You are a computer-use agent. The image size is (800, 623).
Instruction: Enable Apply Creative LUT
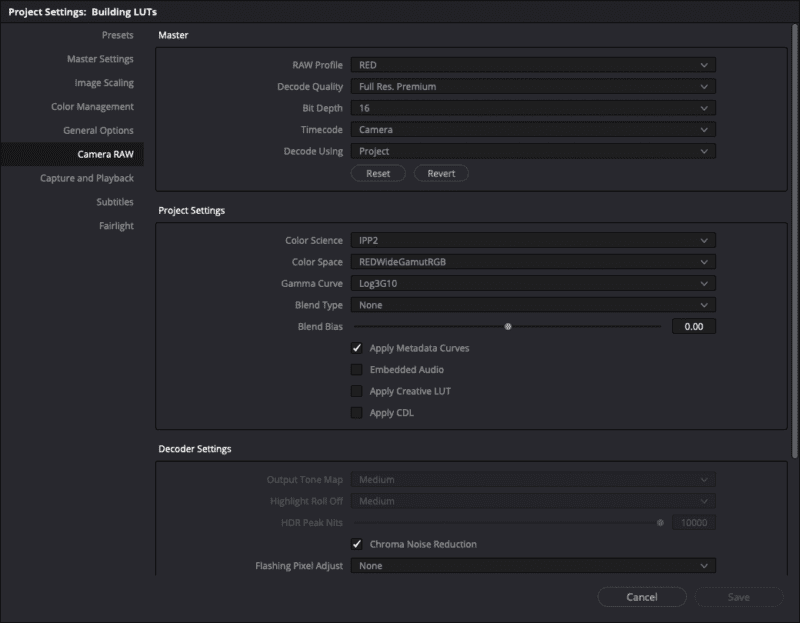tap(355, 391)
